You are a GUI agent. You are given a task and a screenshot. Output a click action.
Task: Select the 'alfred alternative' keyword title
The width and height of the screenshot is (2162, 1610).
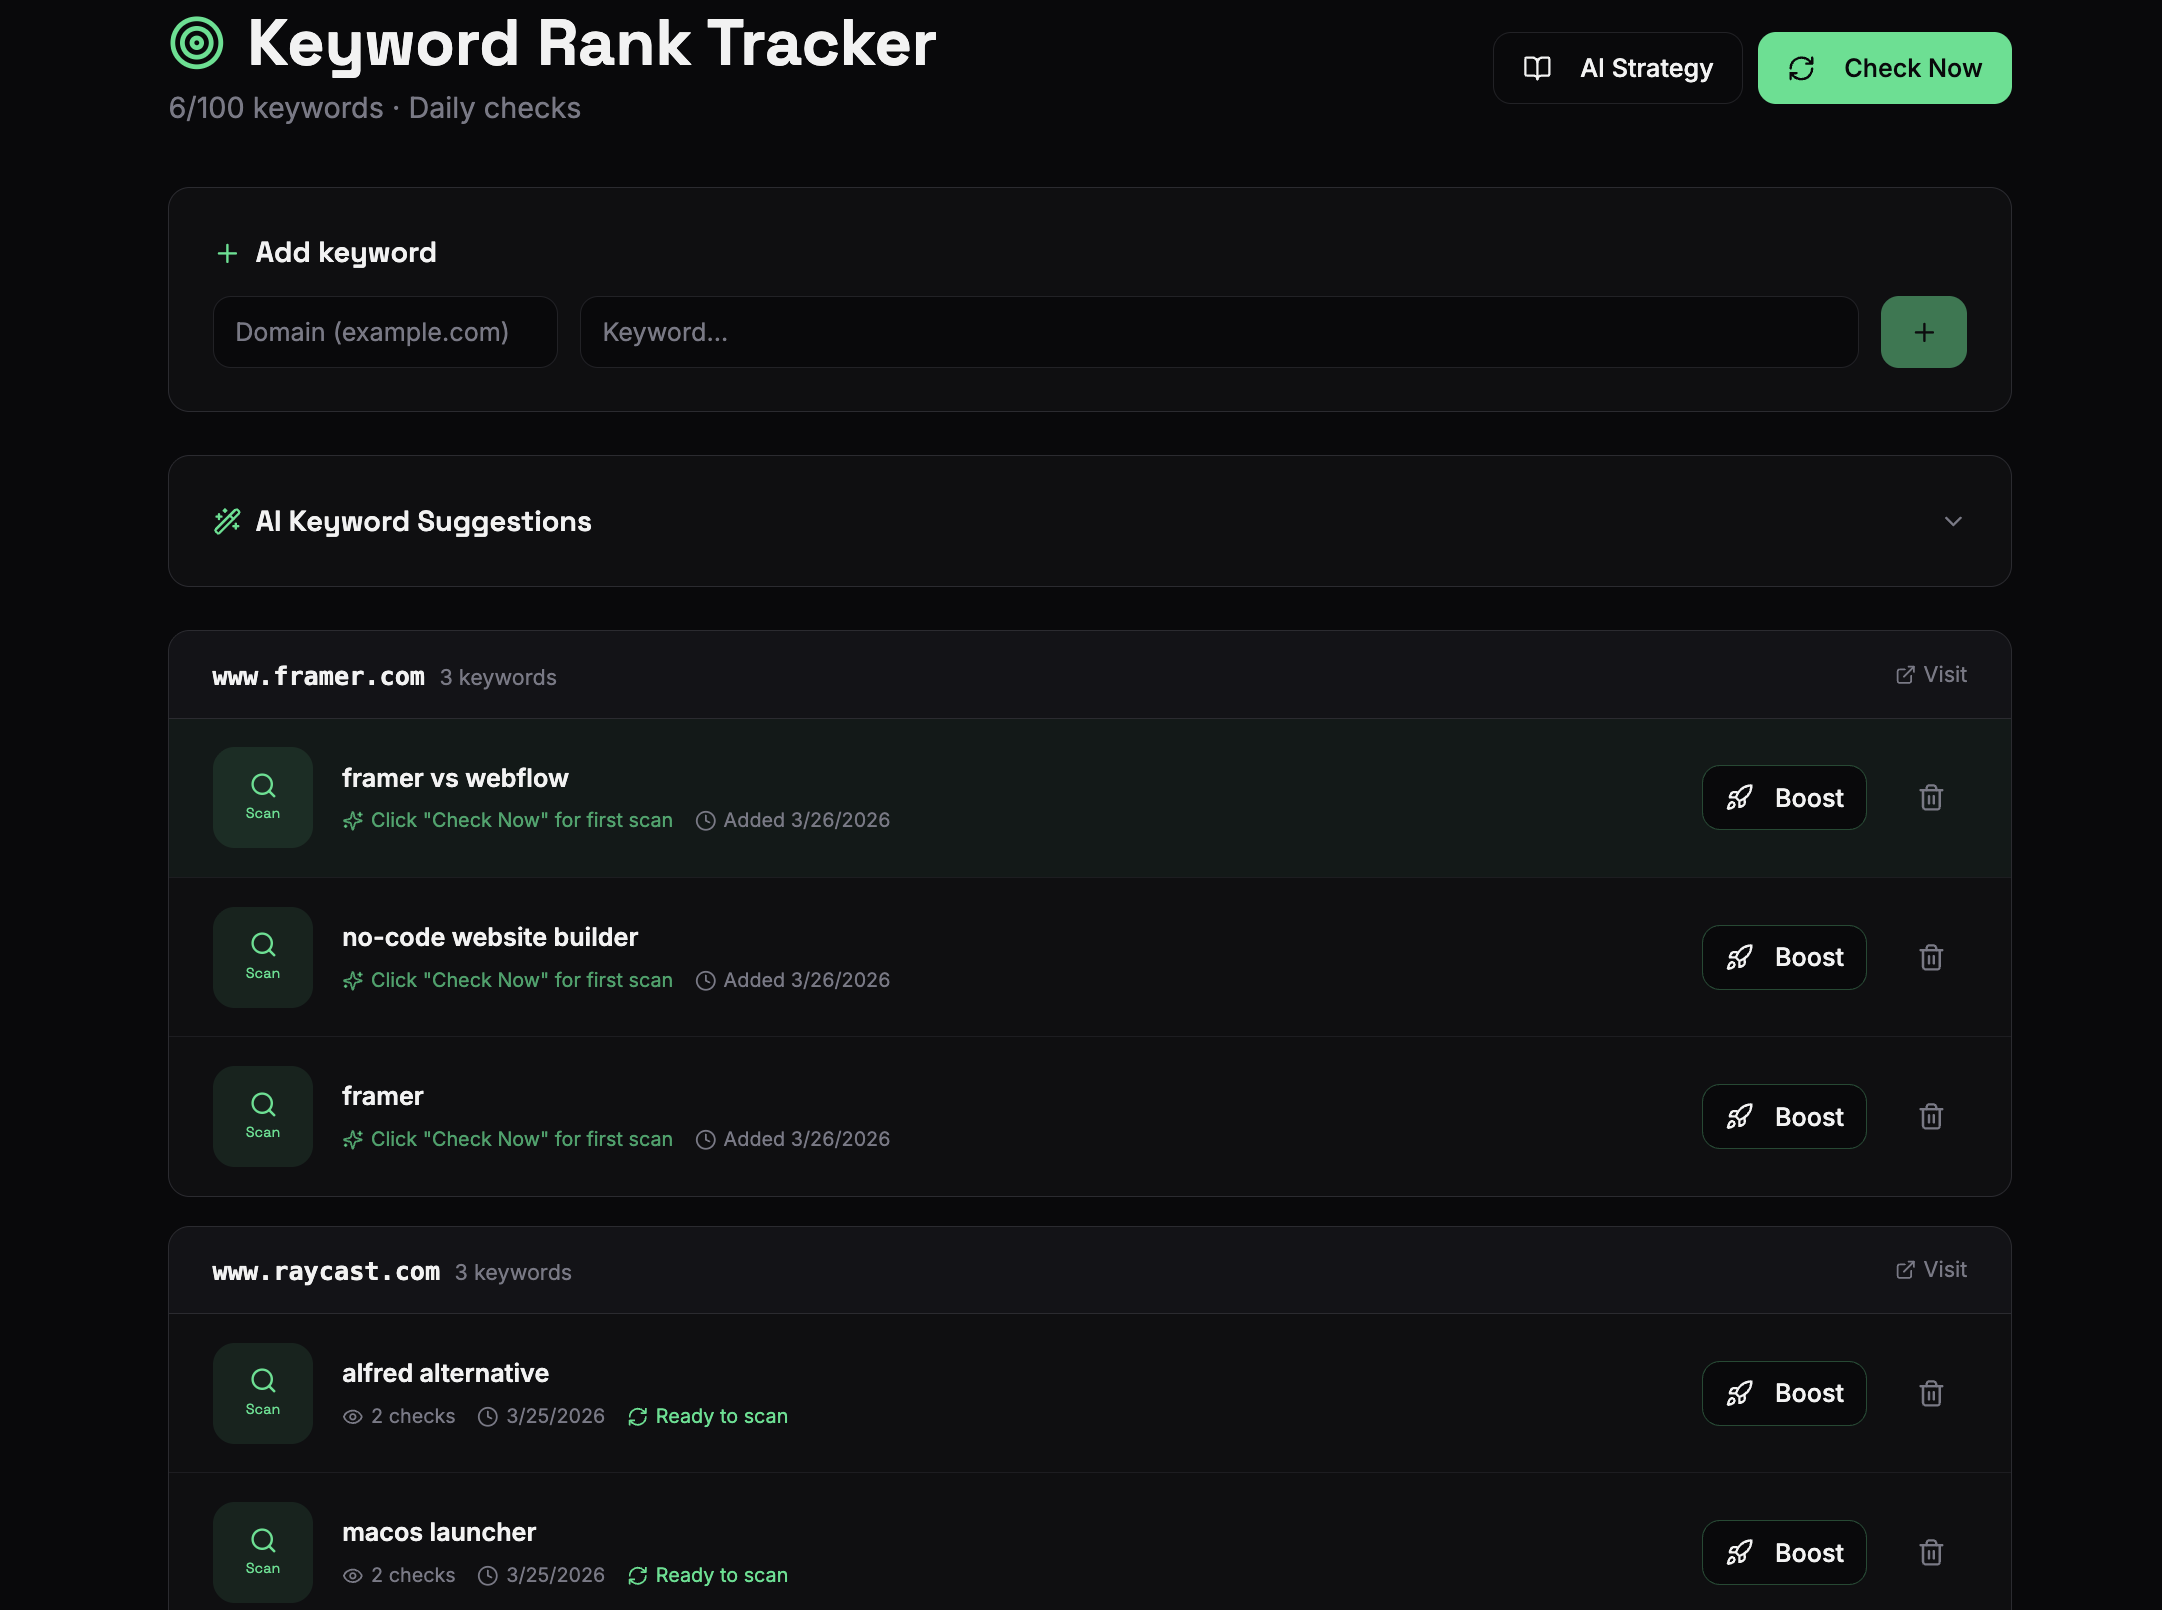(445, 1373)
